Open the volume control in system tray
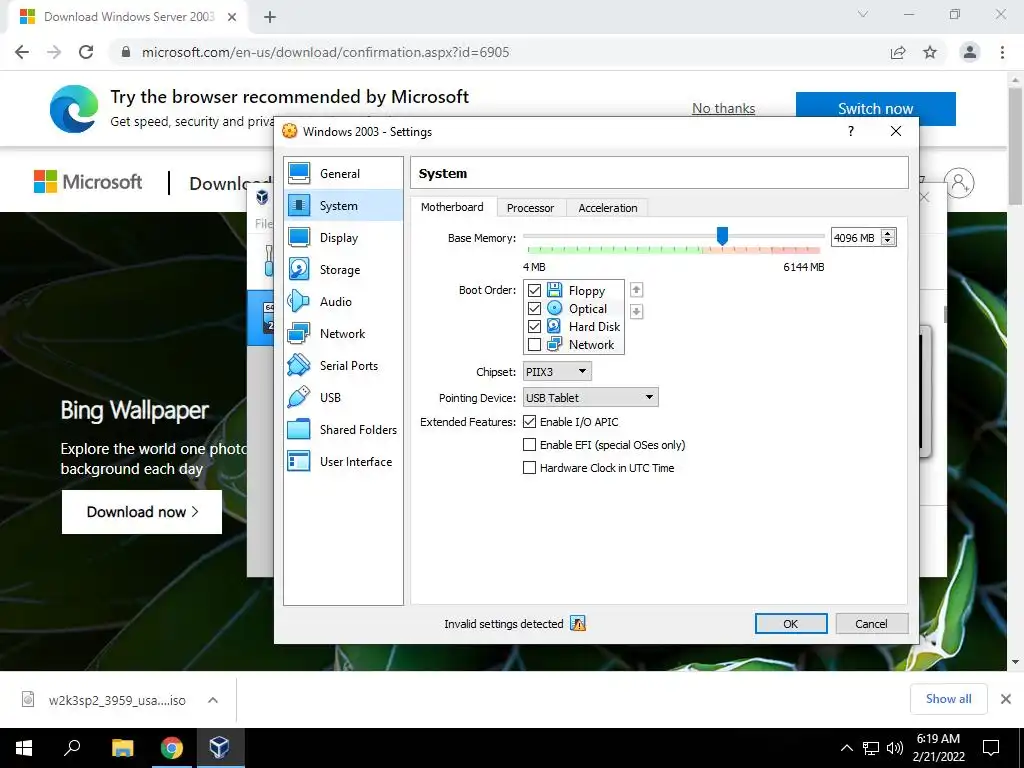Viewport: 1024px width, 768px height. tap(895, 748)
